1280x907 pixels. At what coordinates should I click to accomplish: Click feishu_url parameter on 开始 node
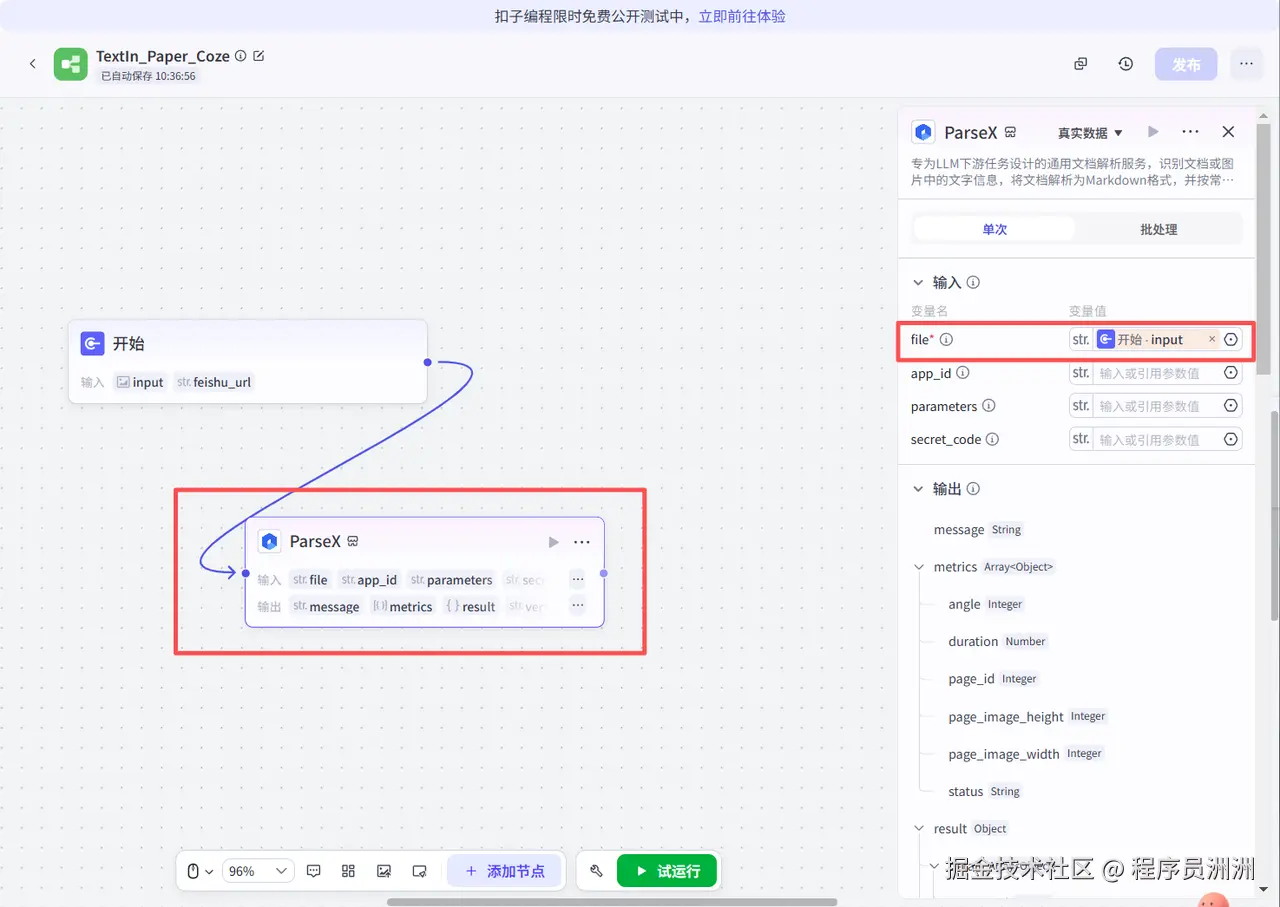214,382
